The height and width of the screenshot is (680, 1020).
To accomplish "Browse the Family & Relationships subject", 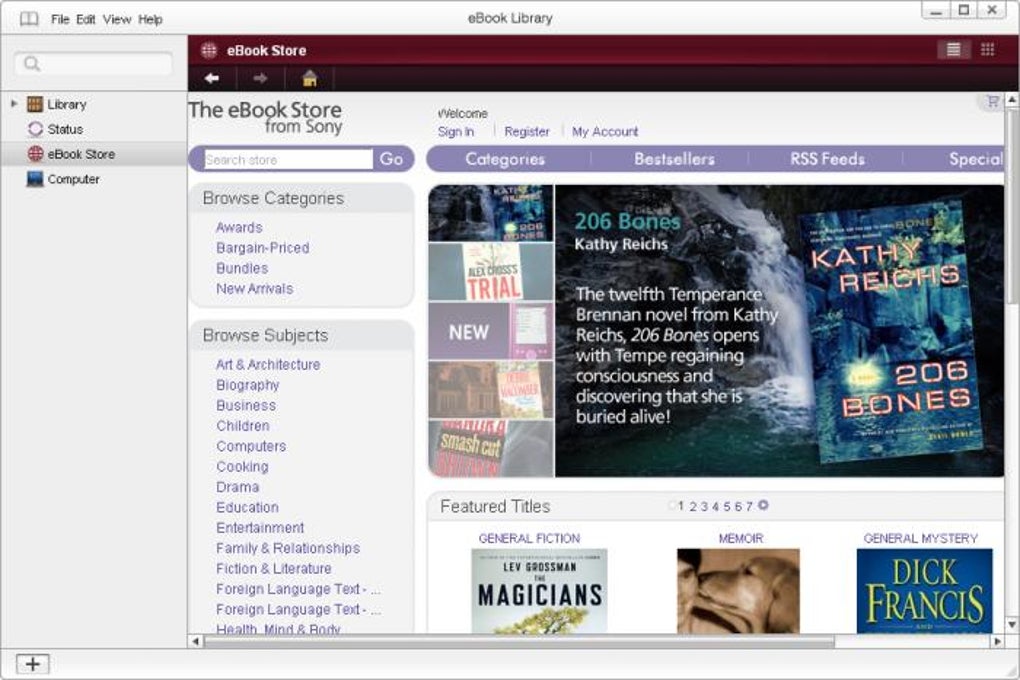I will tap(288, 548).
